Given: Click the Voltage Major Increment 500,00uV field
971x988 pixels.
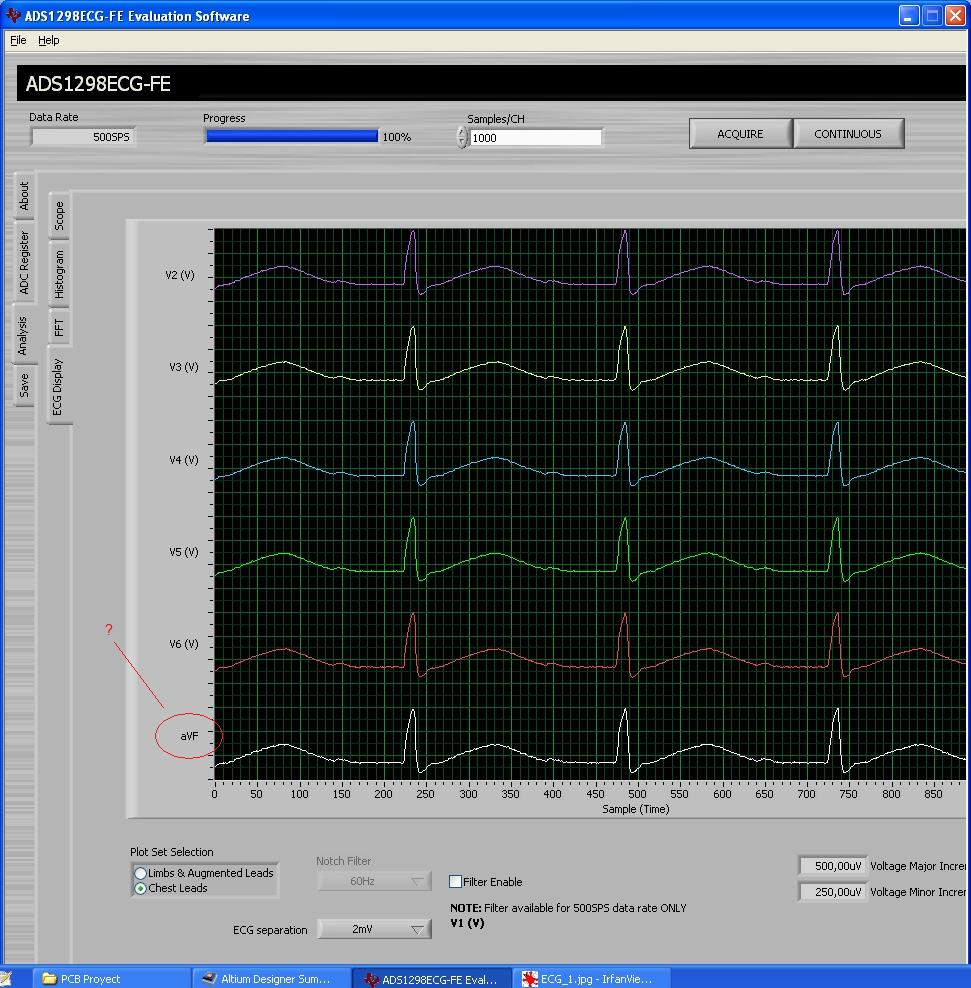Looking at the screenshot, I should coord(832,866).
